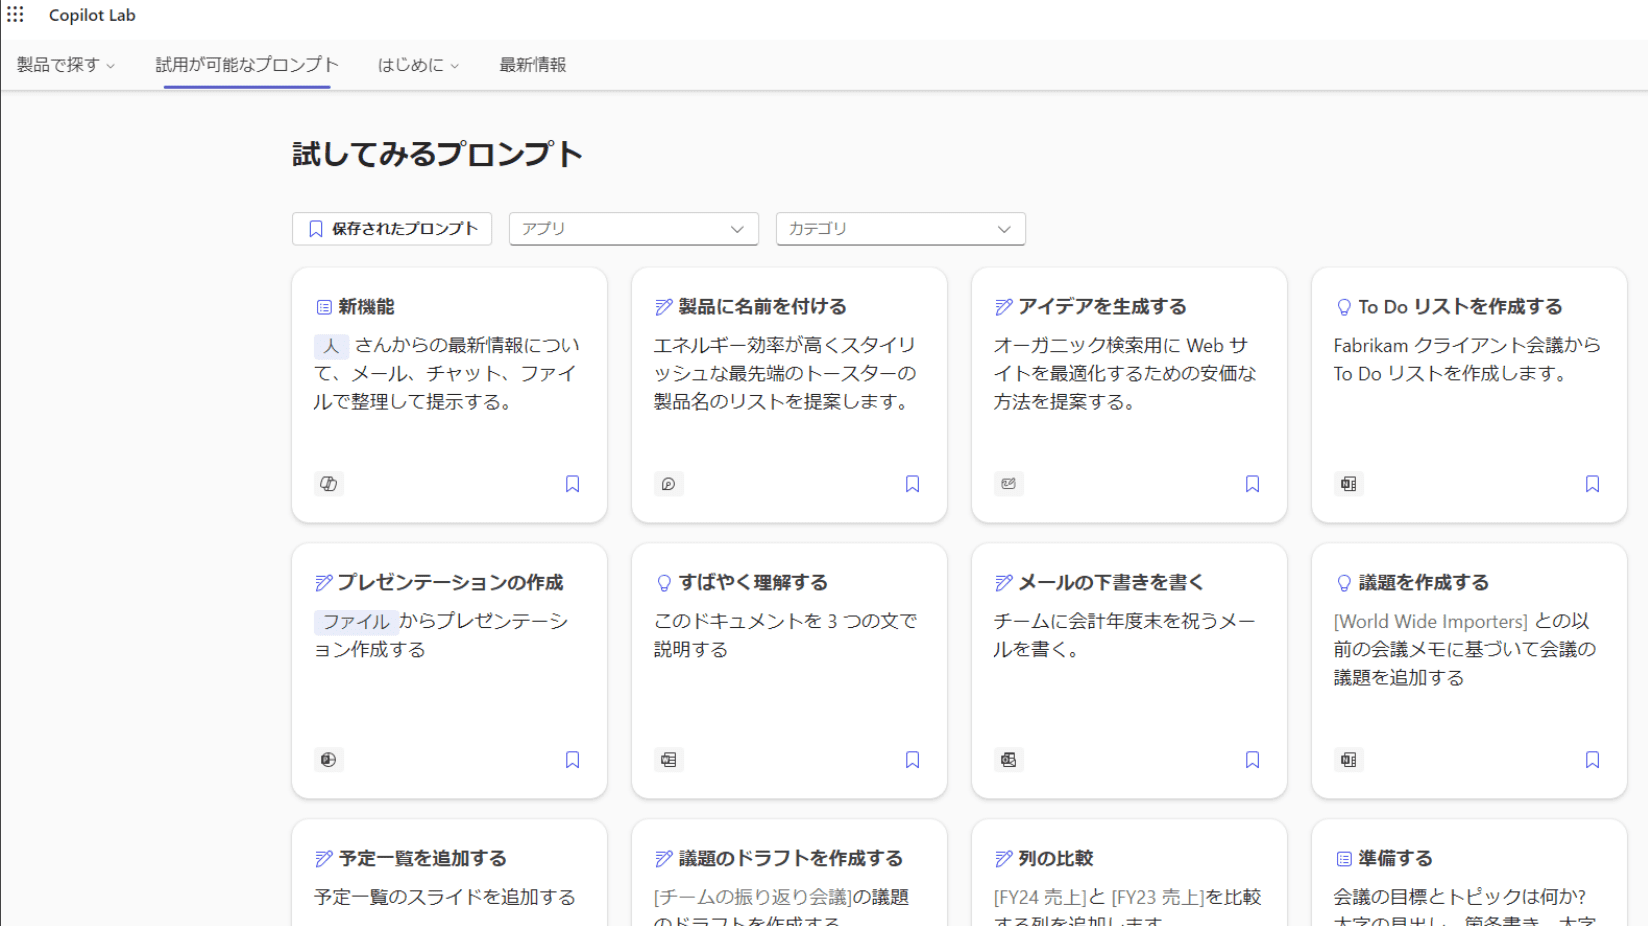Image resolution: width=1648 pixels, height=926 pixels.
Task: Open the 準備する prompt title
Action: click(x=1395, y=859)
